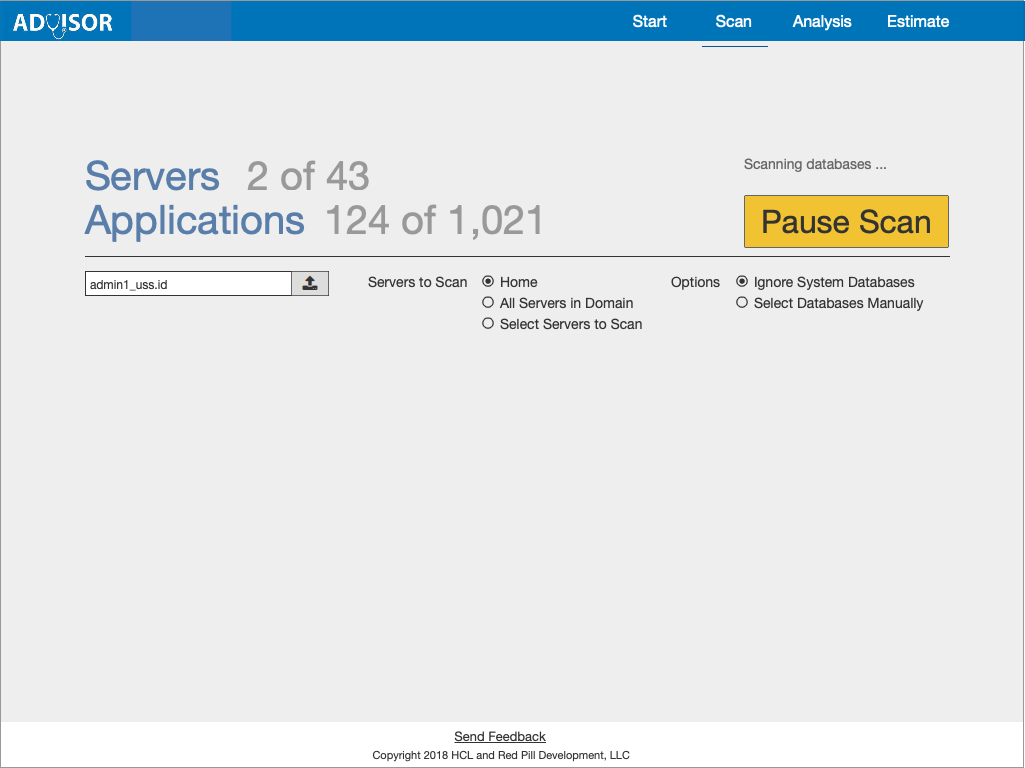This screenshot has height=768, width=1025.
Task: Click the copyright notice in the footer
Action: [x=501, y=755]
